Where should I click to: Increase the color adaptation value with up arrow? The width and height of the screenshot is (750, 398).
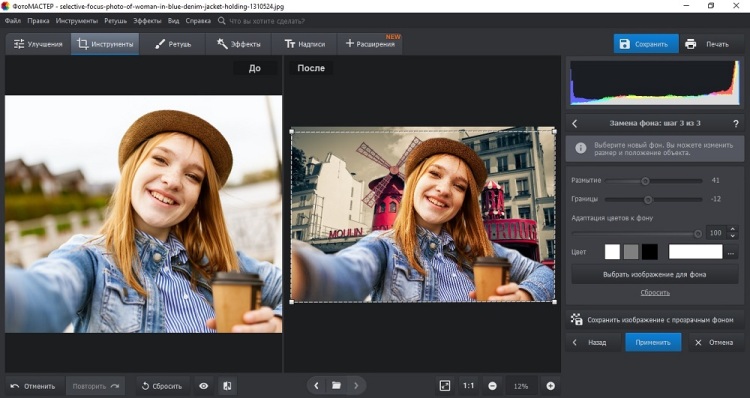[x=732, y=230]
